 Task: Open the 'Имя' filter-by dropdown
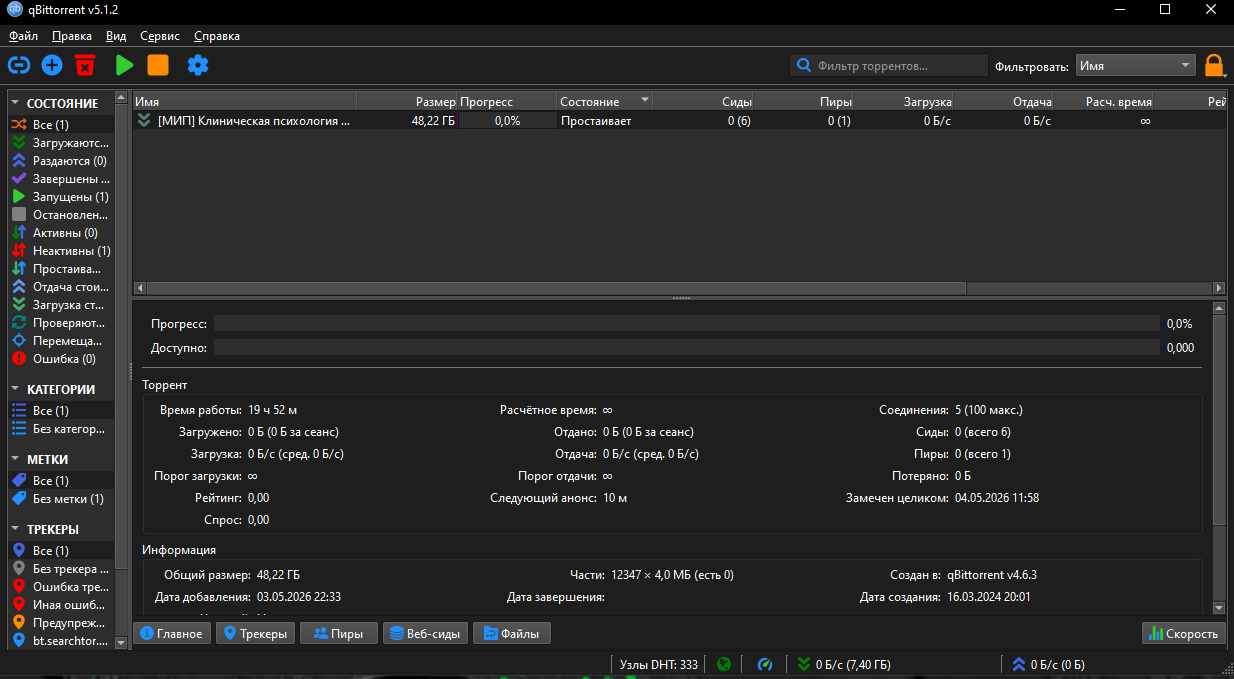click(1136, 66)
